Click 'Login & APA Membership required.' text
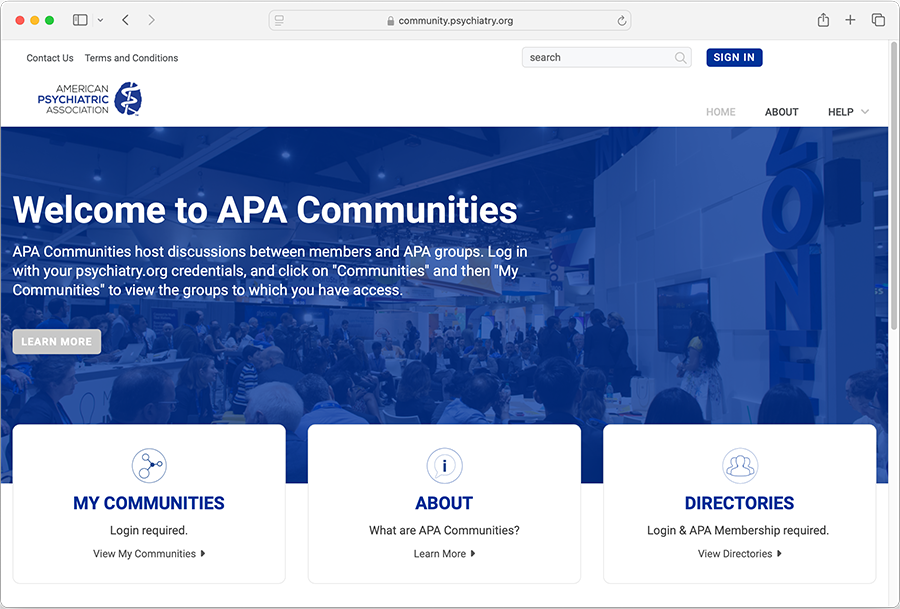900x609 pixels. (x=738, y=530)
